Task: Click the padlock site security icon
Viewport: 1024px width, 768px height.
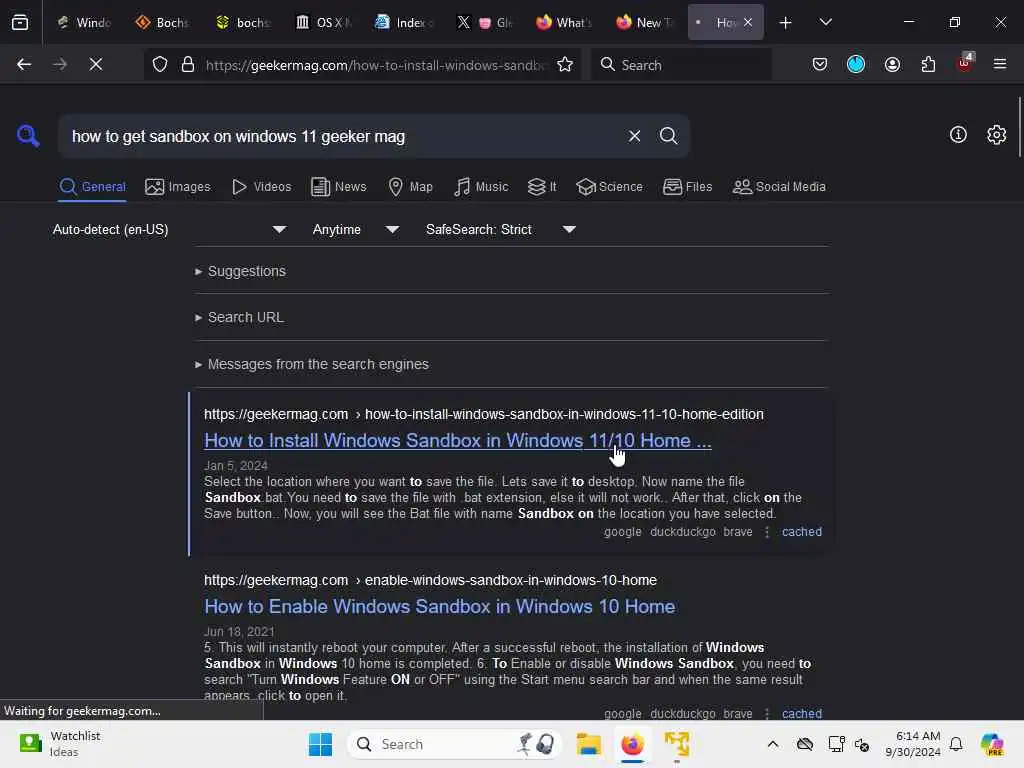Action: pos(188,65)
